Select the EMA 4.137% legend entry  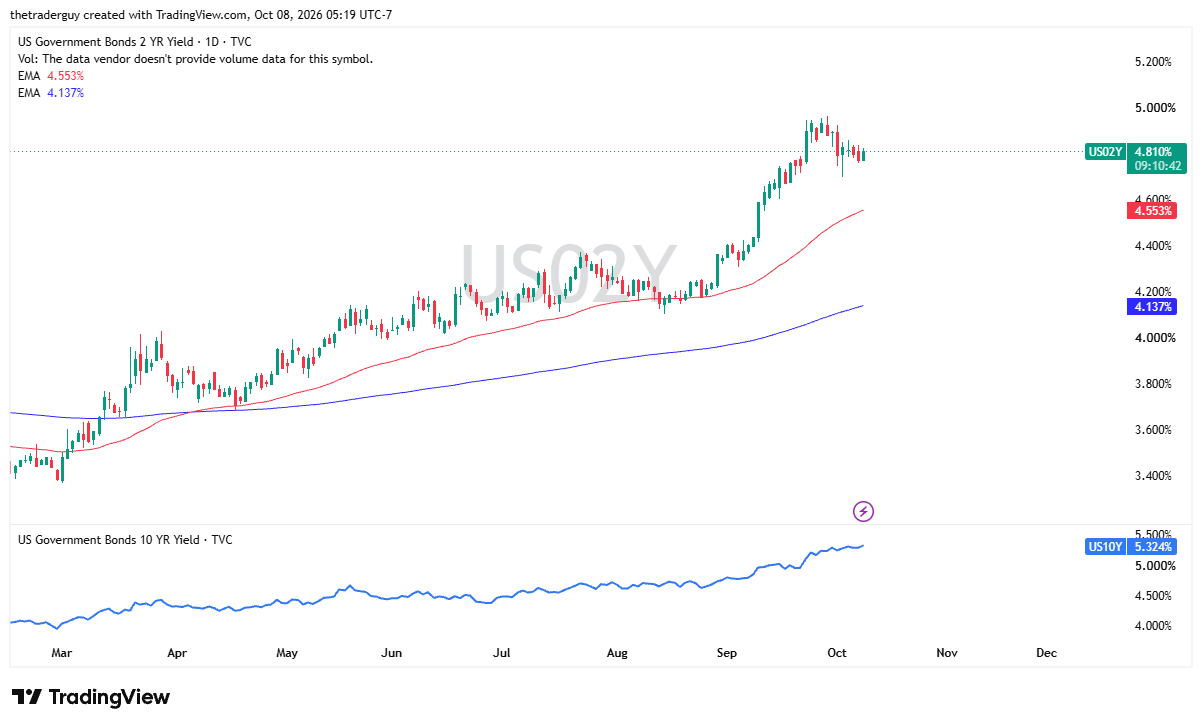(51, 93)
